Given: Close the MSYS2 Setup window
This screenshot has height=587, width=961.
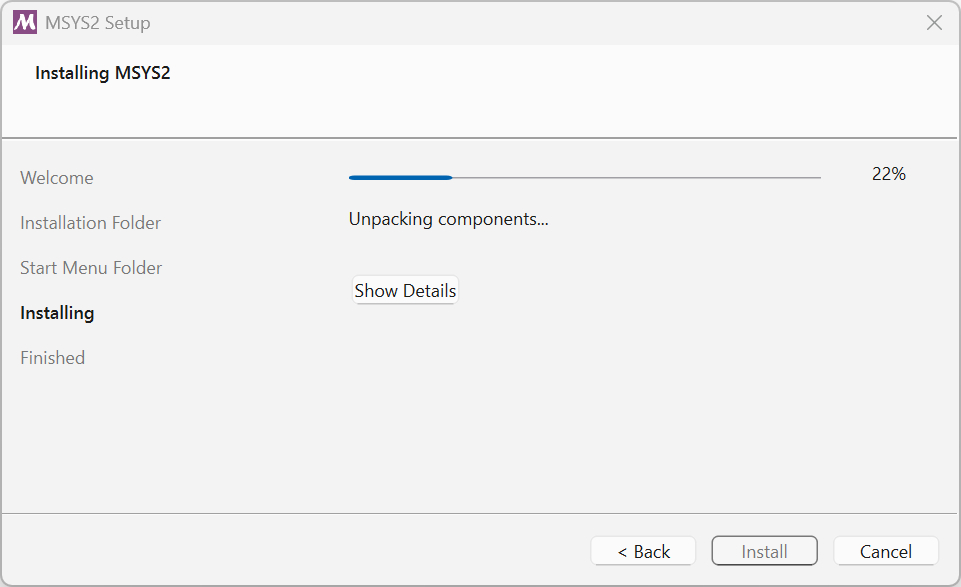Looking at the screenshot, I should click(934, 23).
